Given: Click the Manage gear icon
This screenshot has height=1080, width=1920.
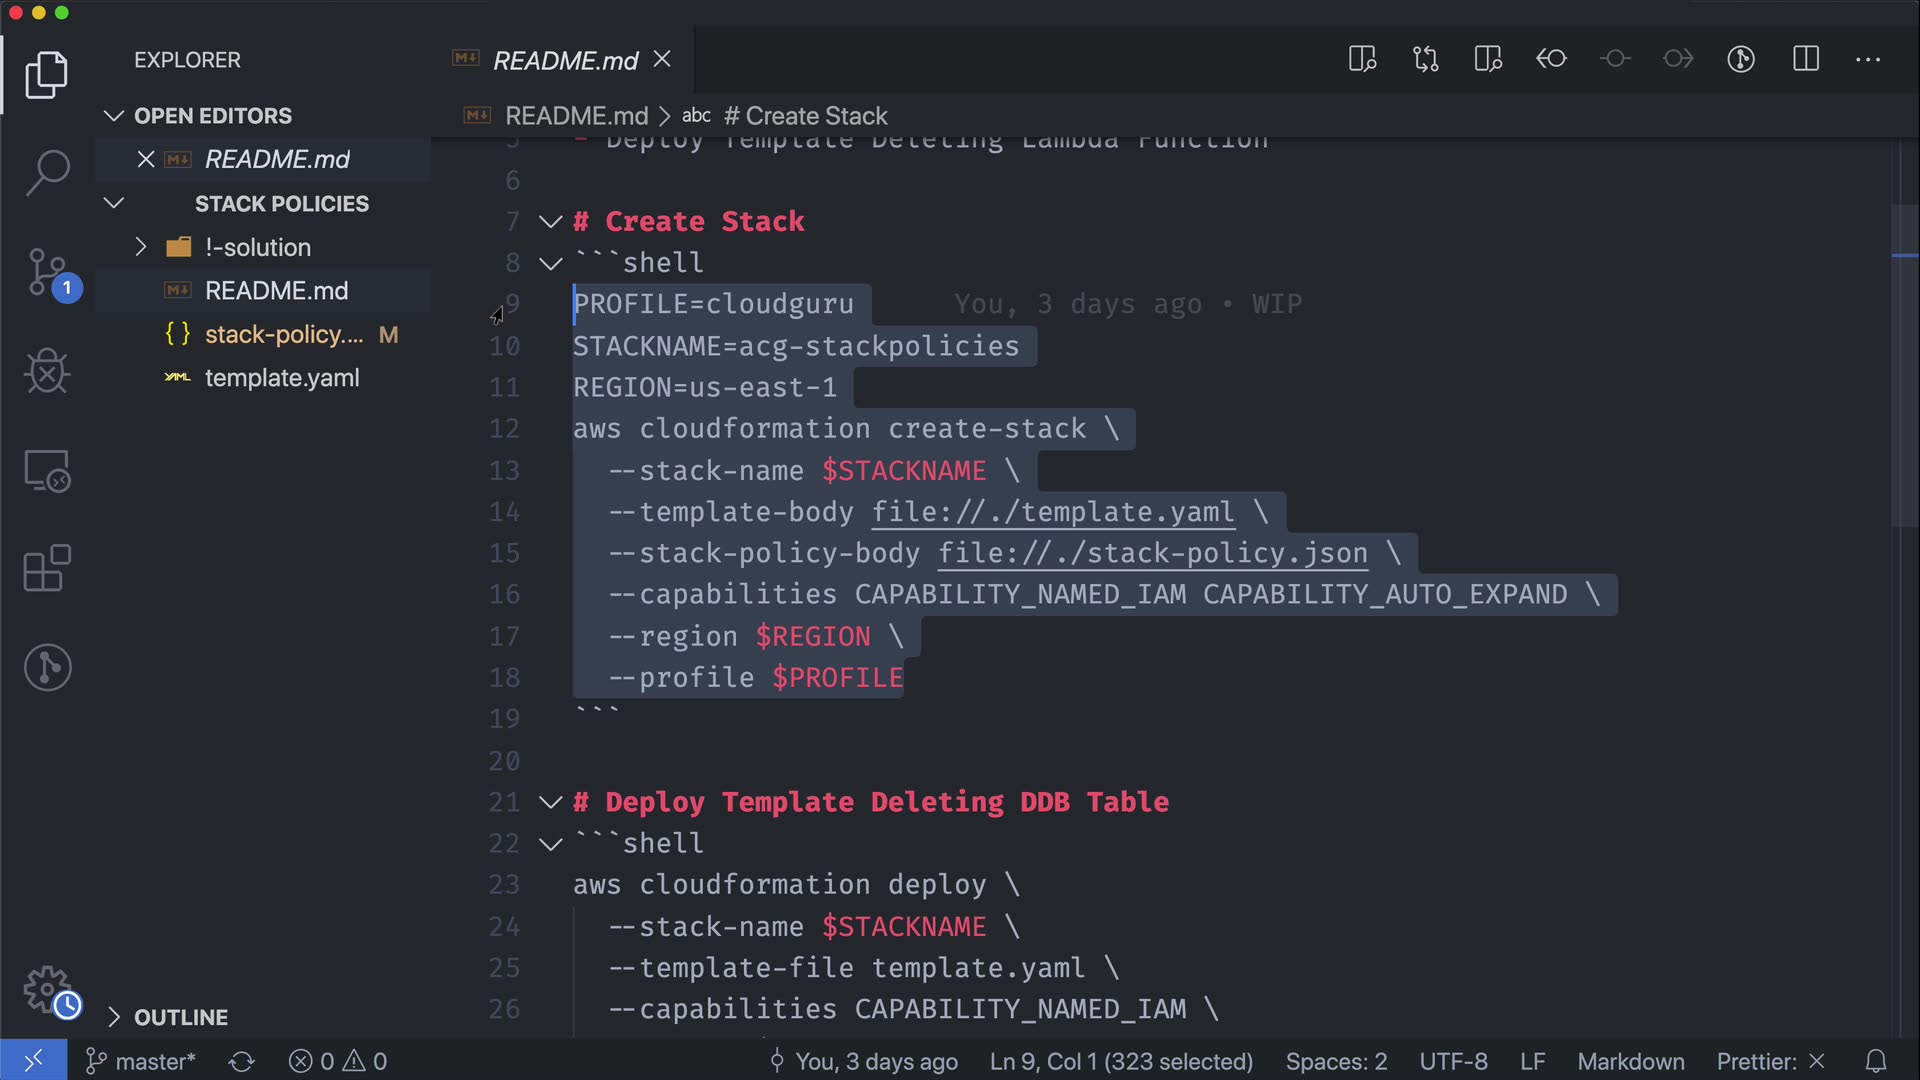Looking at the screenshot, I should click(x=47, y=990).
